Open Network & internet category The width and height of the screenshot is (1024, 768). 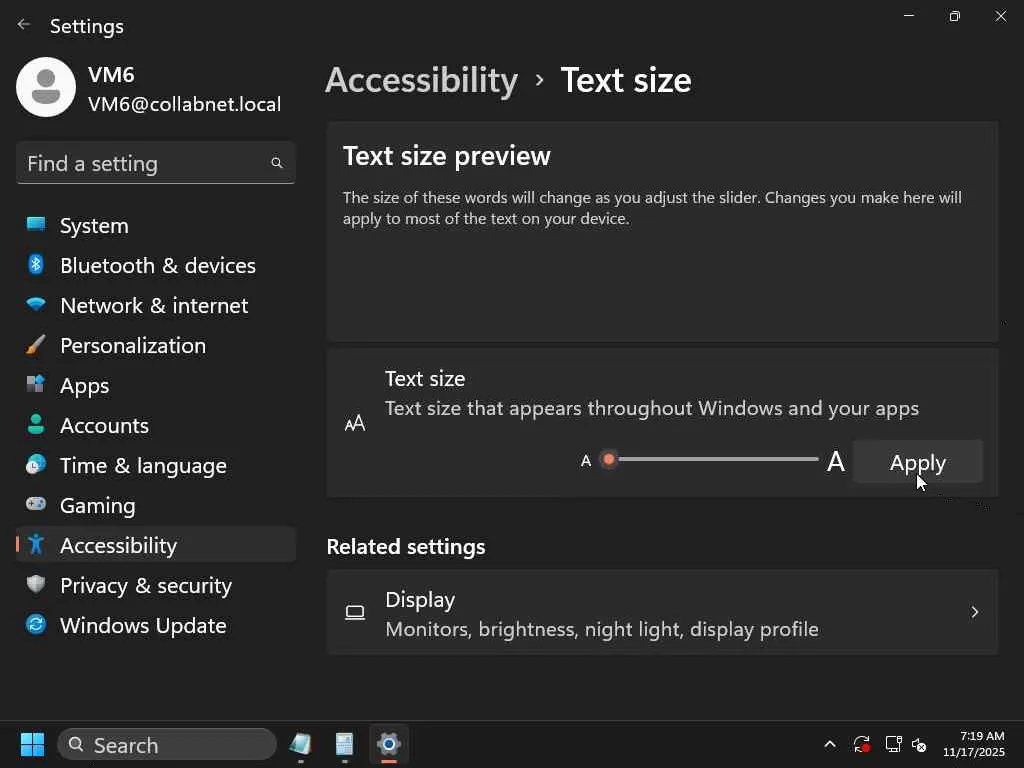156,305
